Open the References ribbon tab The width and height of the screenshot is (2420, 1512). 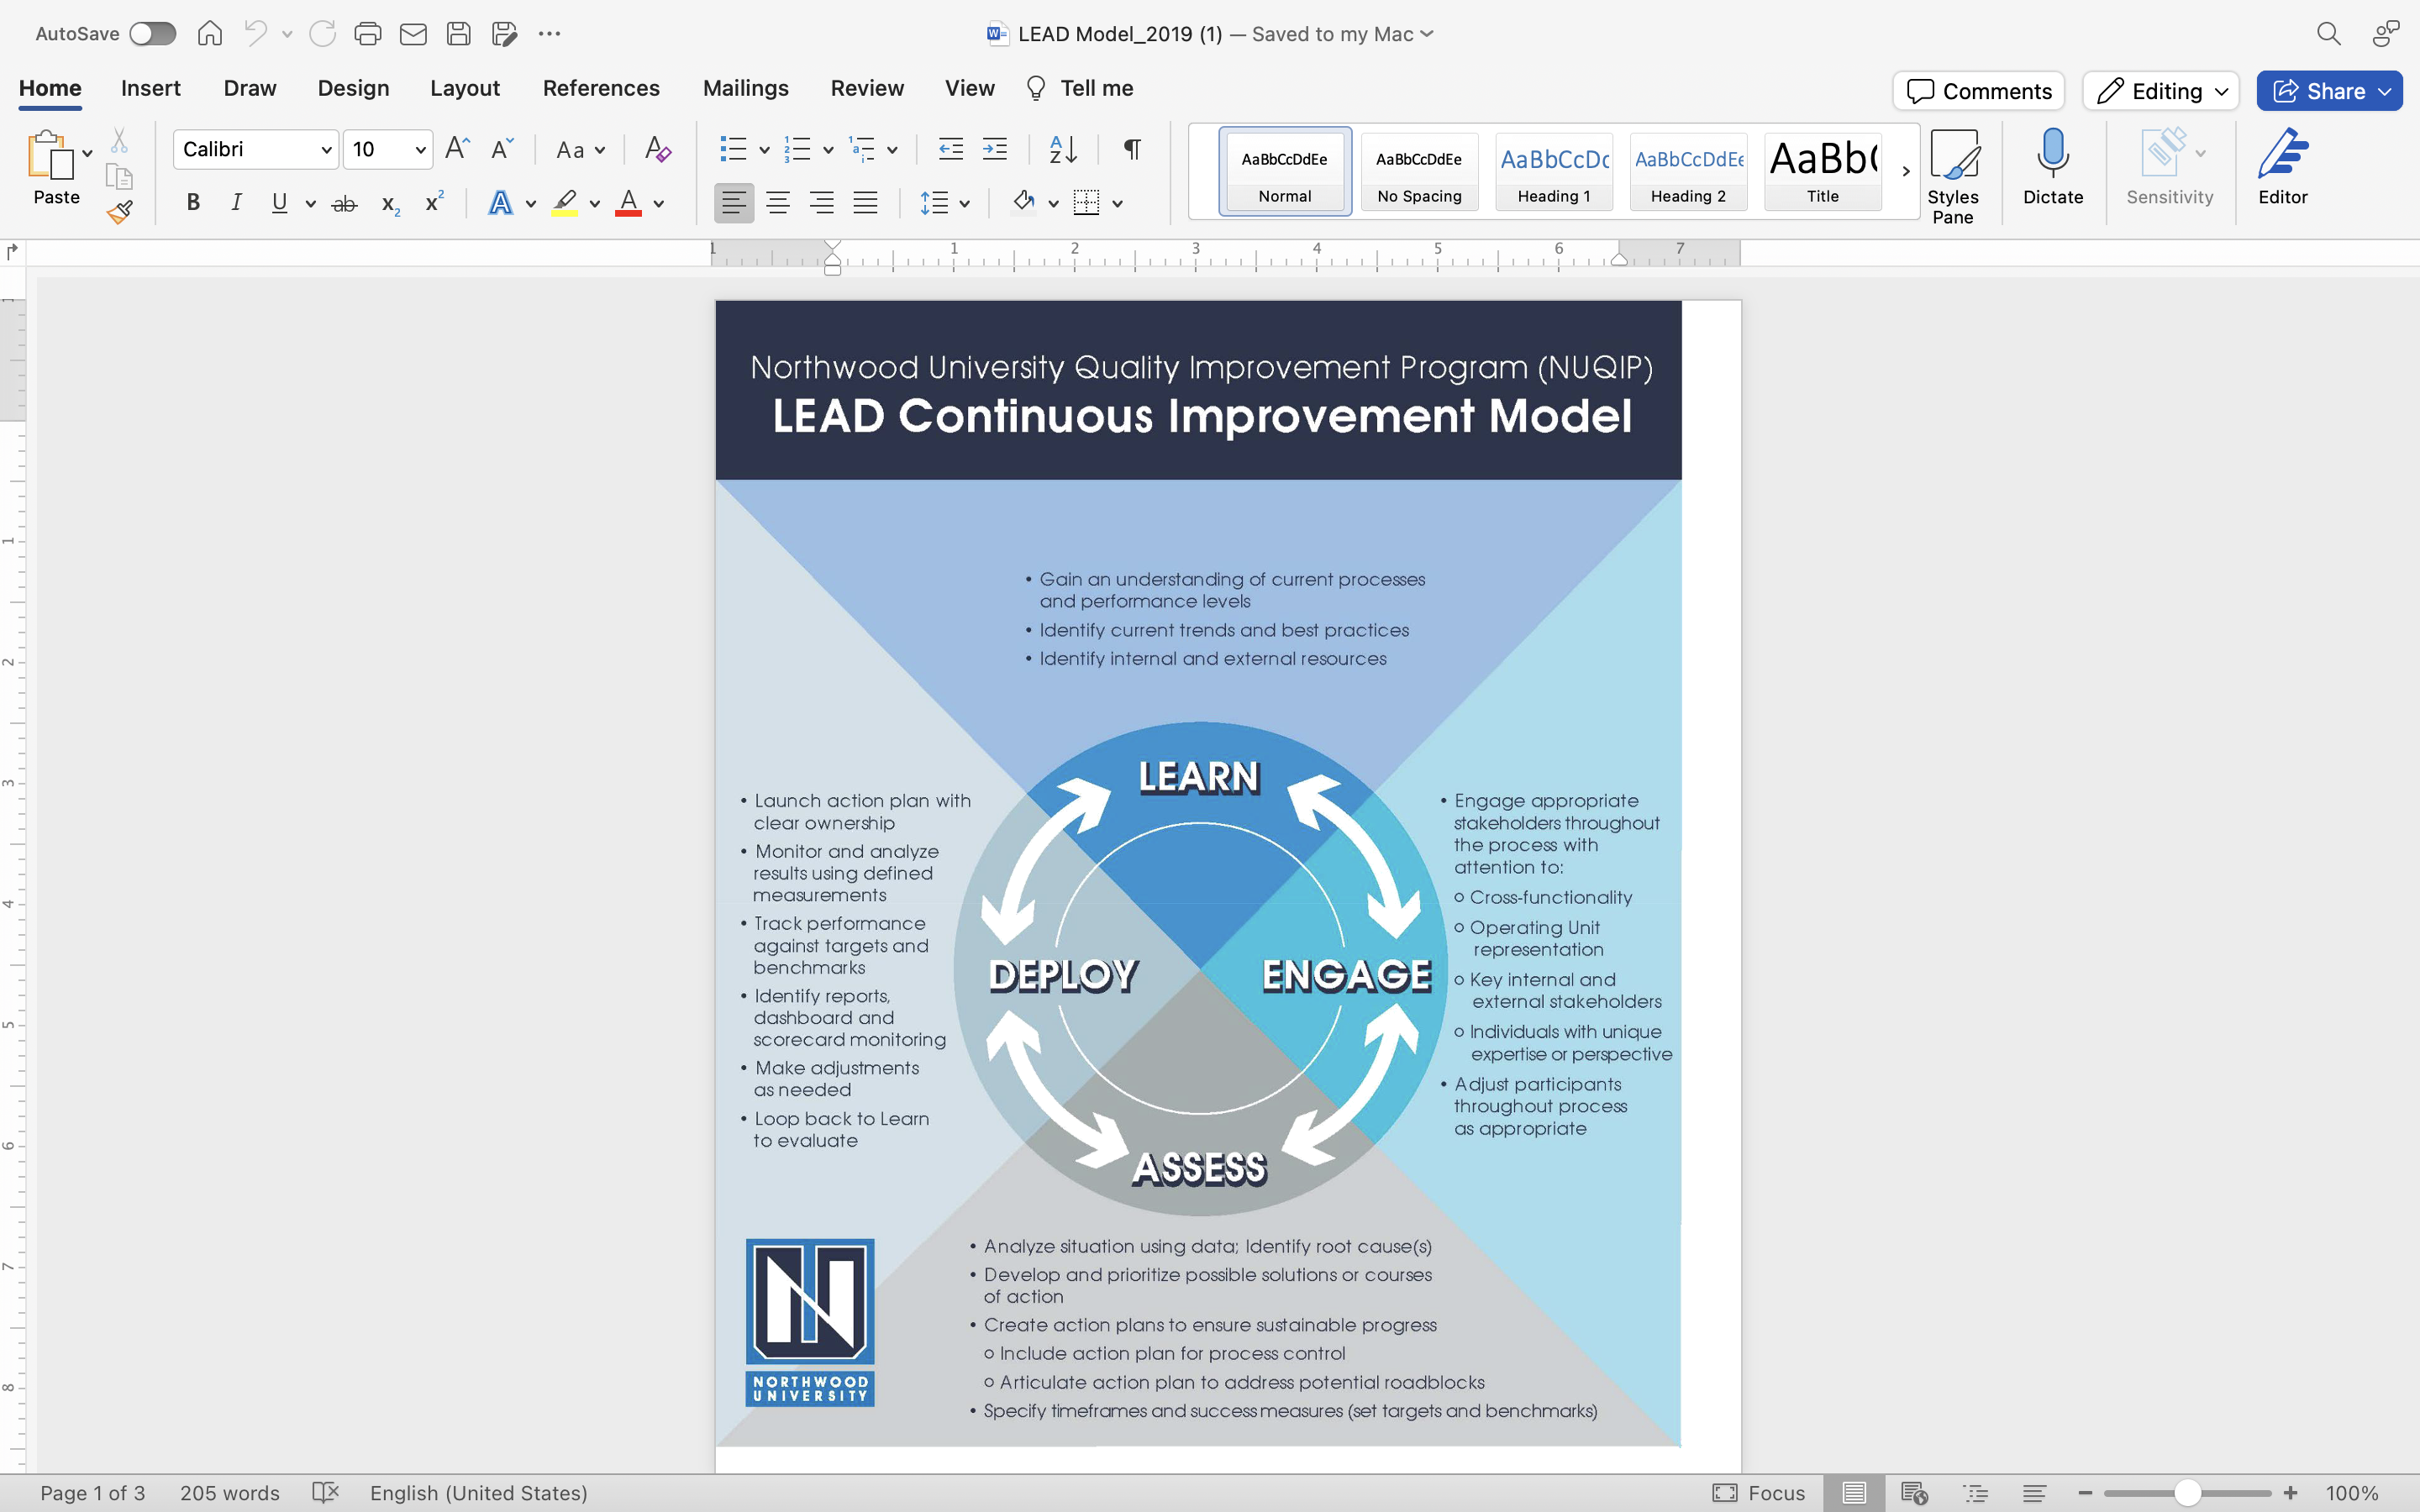click(x=600, y=88)
